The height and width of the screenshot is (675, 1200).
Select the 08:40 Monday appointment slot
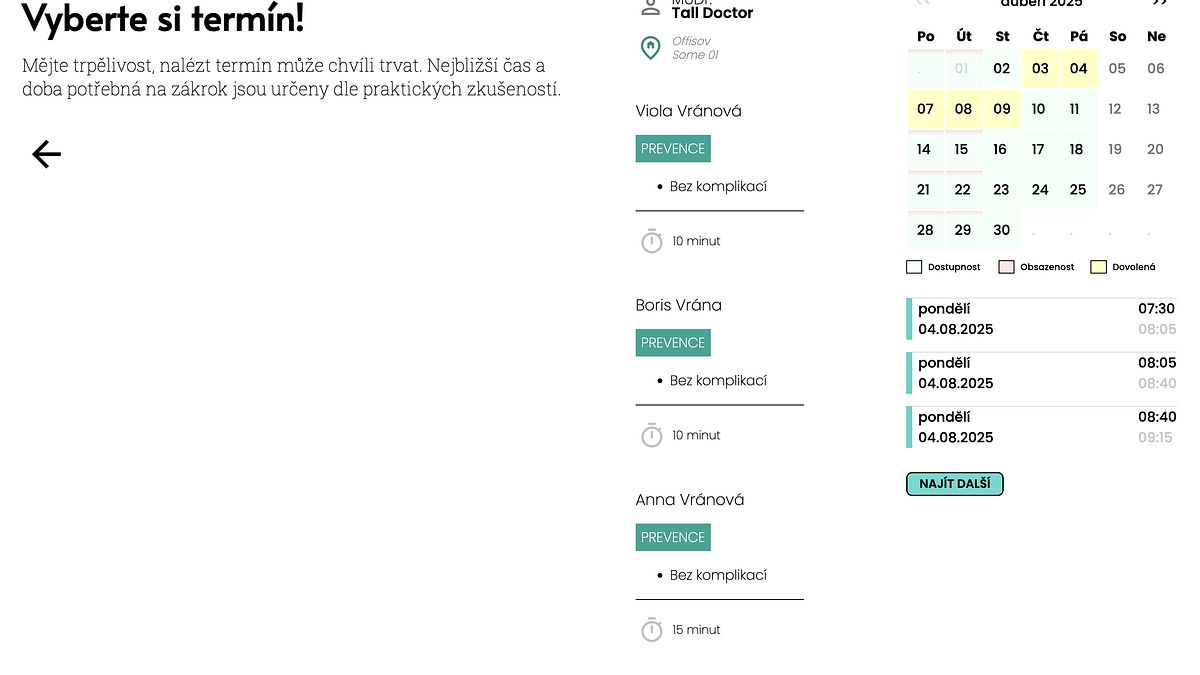pos(1041,427)
